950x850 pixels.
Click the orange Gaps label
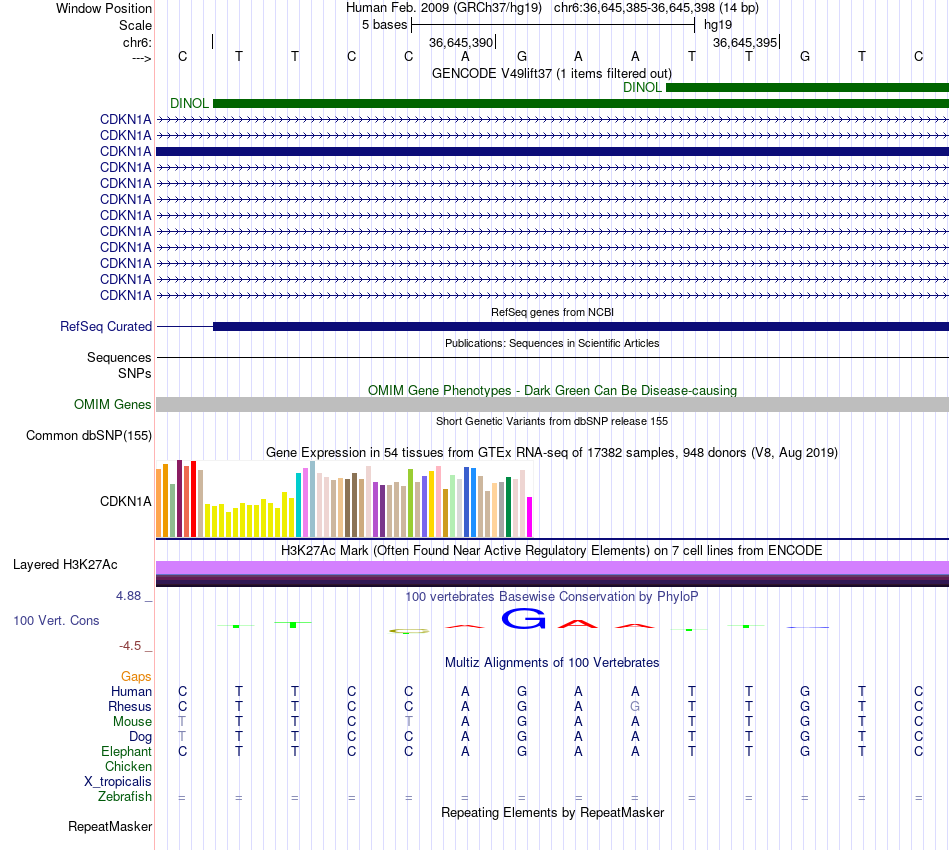pyautogui.click(x=136, y=677)
